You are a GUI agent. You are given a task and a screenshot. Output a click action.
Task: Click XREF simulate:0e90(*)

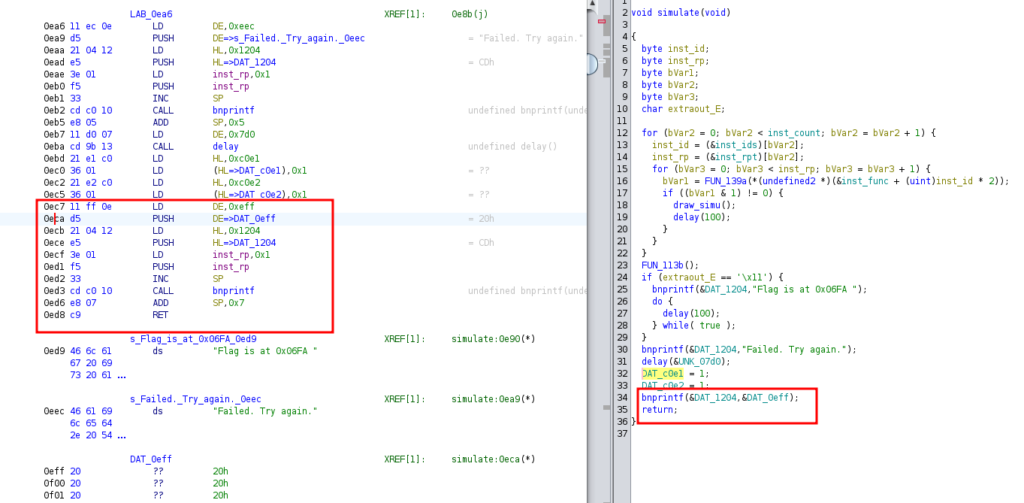coord(493,339)
